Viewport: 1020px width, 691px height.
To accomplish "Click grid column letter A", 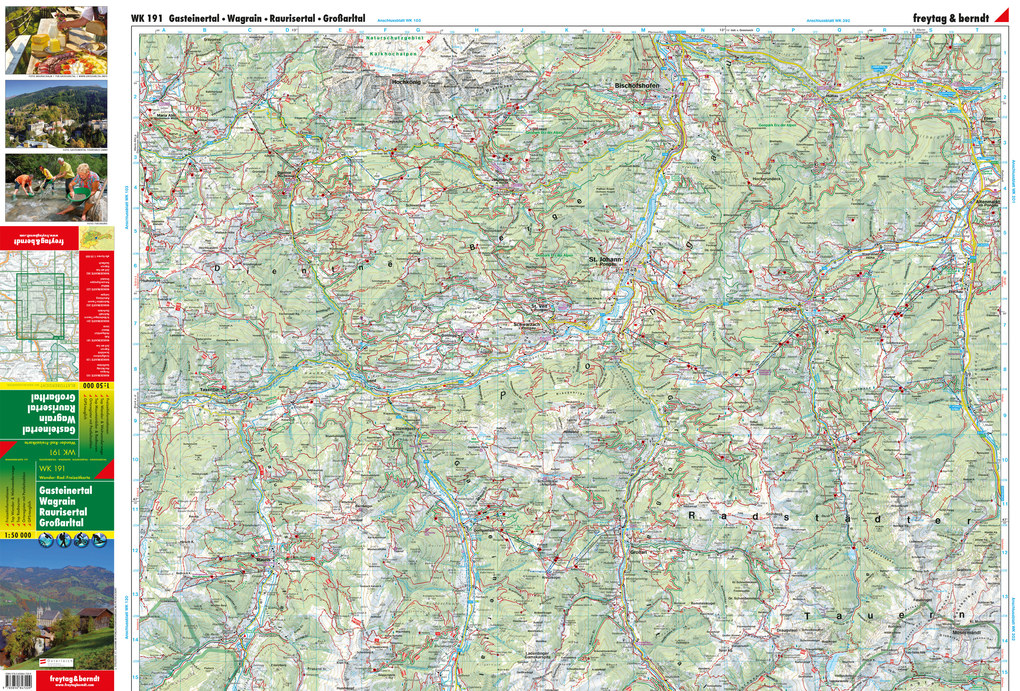I will tap(163, 30).
